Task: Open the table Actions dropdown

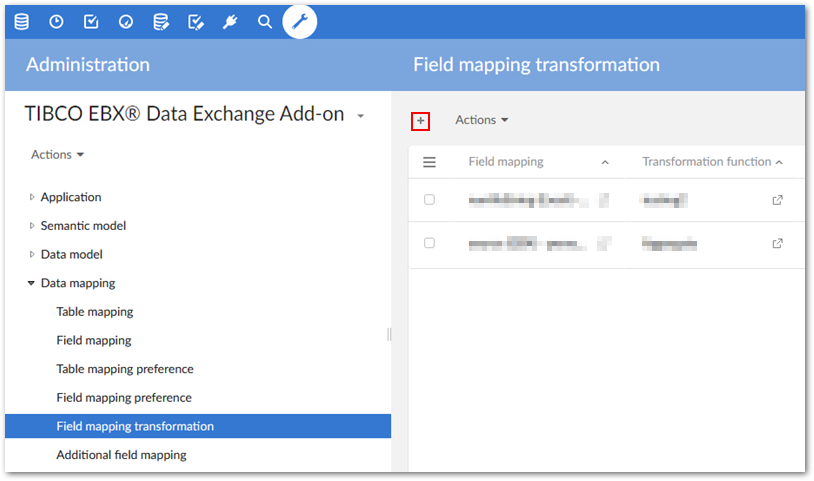Action: [482, 120]
